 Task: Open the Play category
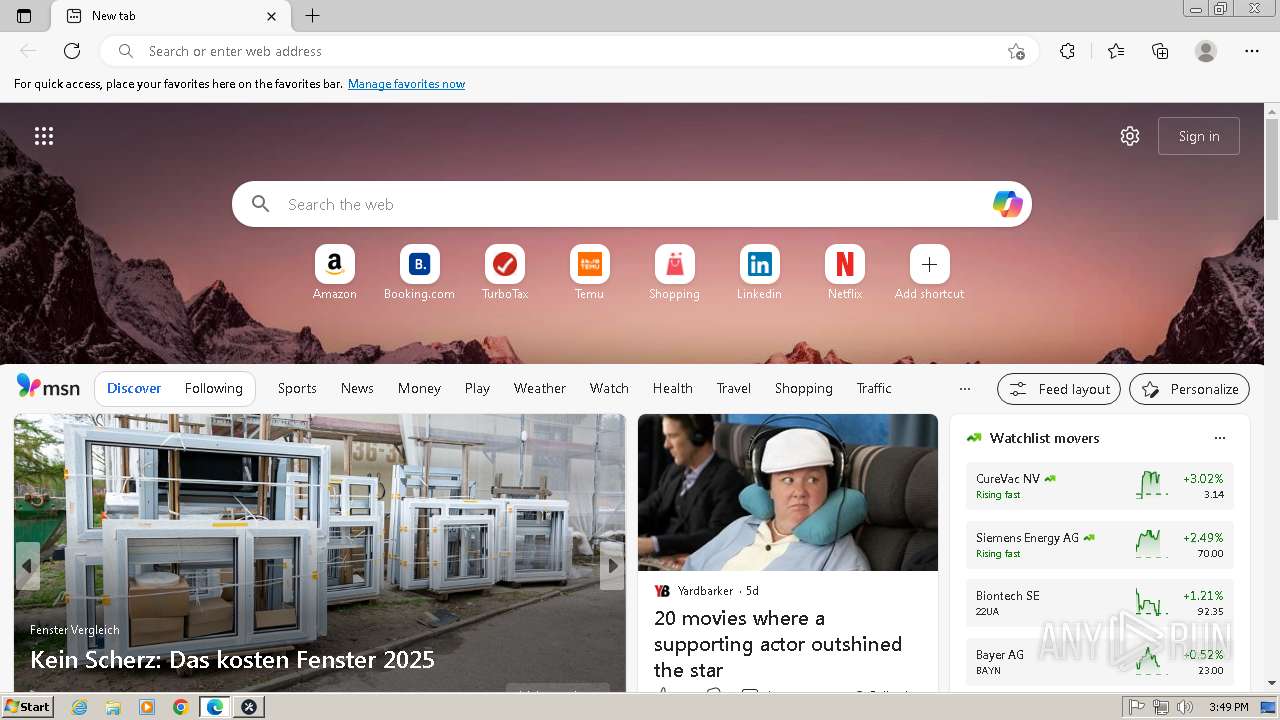477,388
